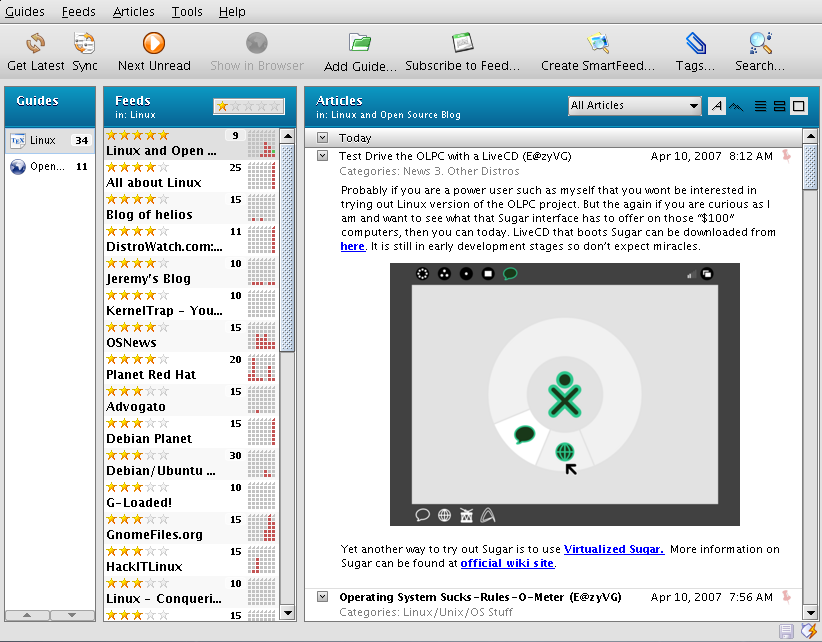Select the Linux - Conqueri... feed
This screenshot has width=822, height=642.
191,591
